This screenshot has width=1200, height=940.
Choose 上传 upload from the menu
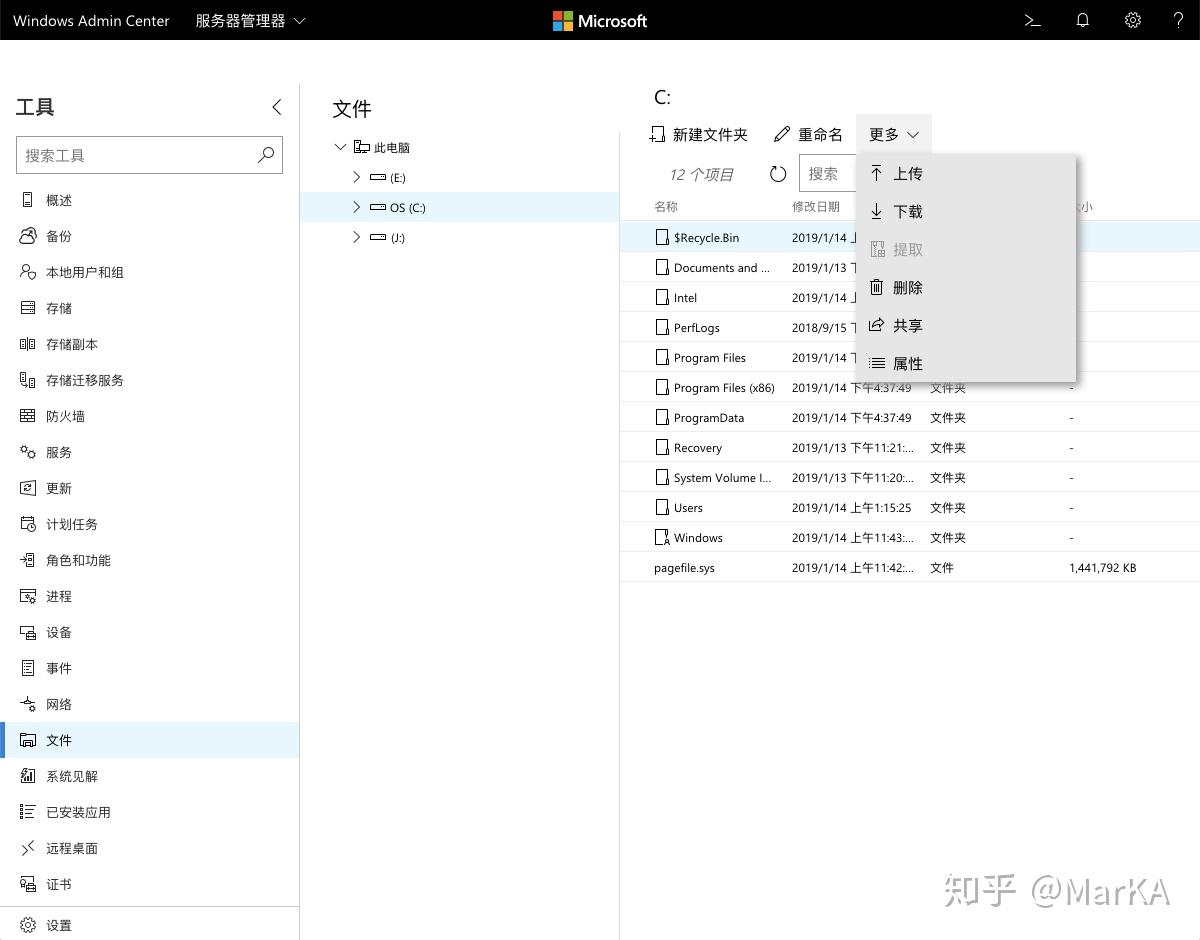[x=966, y=174]
